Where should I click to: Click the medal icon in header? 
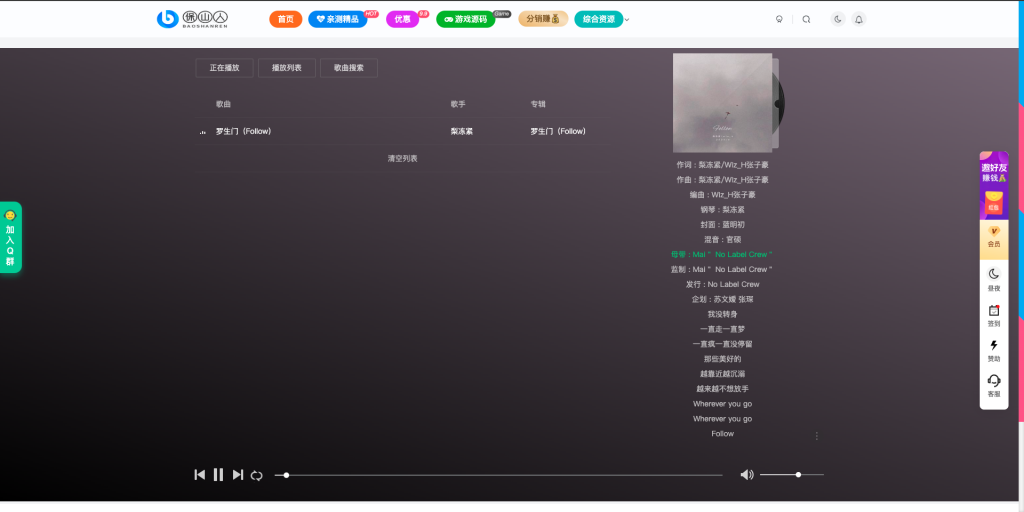click(779, 20)
